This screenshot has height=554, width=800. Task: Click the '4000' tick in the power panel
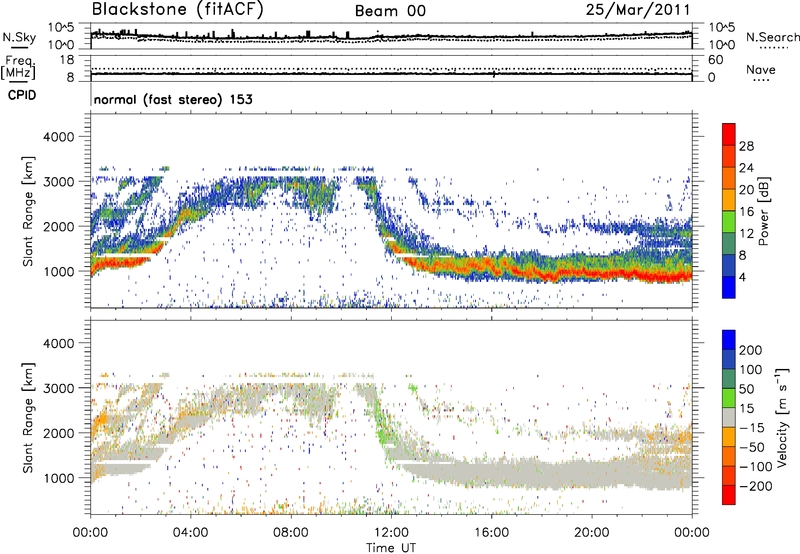(58, 137)
